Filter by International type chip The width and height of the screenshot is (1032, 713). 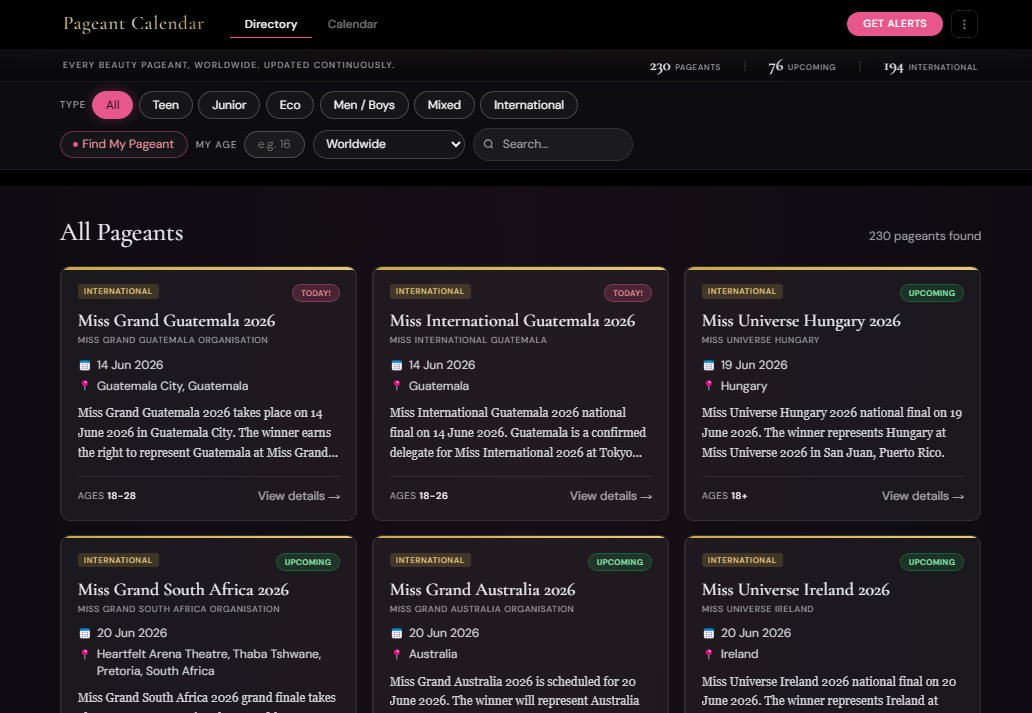click(529, 105)
